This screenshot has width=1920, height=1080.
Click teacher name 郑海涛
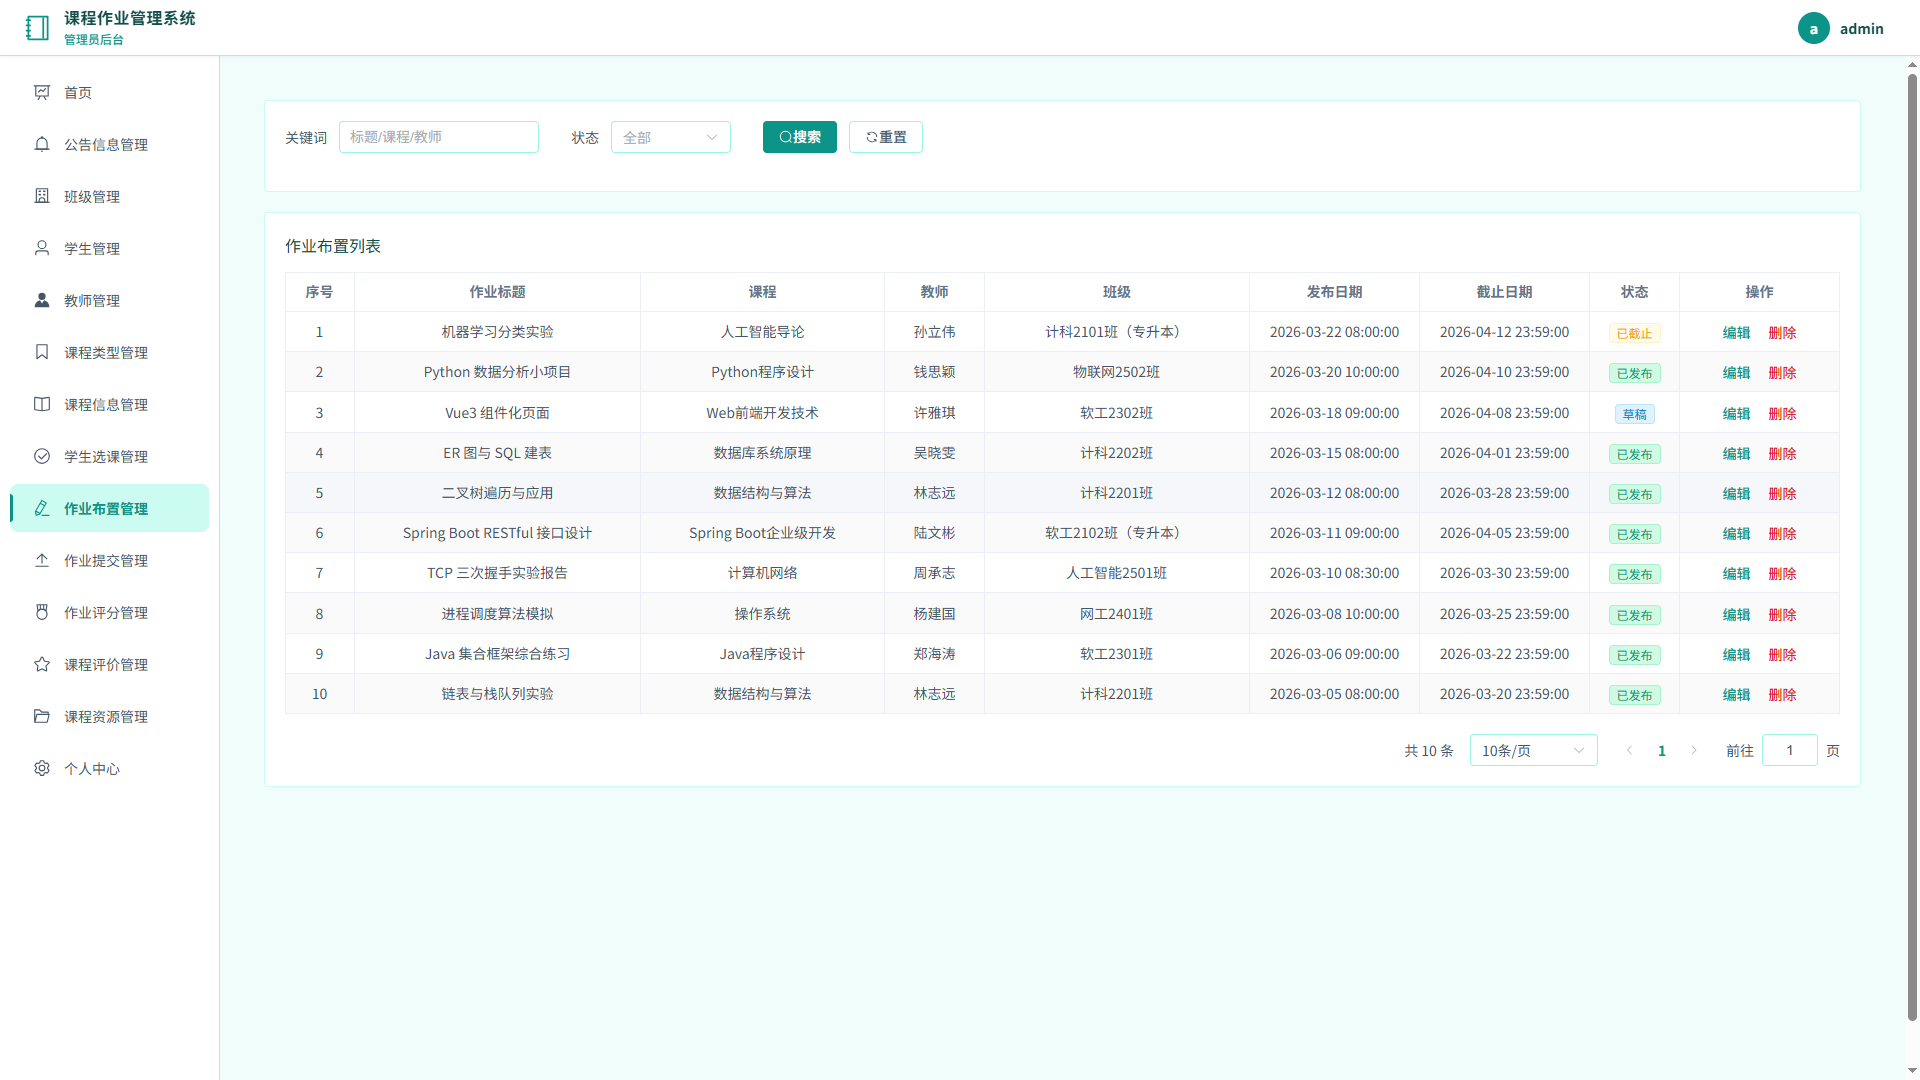click(934, 654)
